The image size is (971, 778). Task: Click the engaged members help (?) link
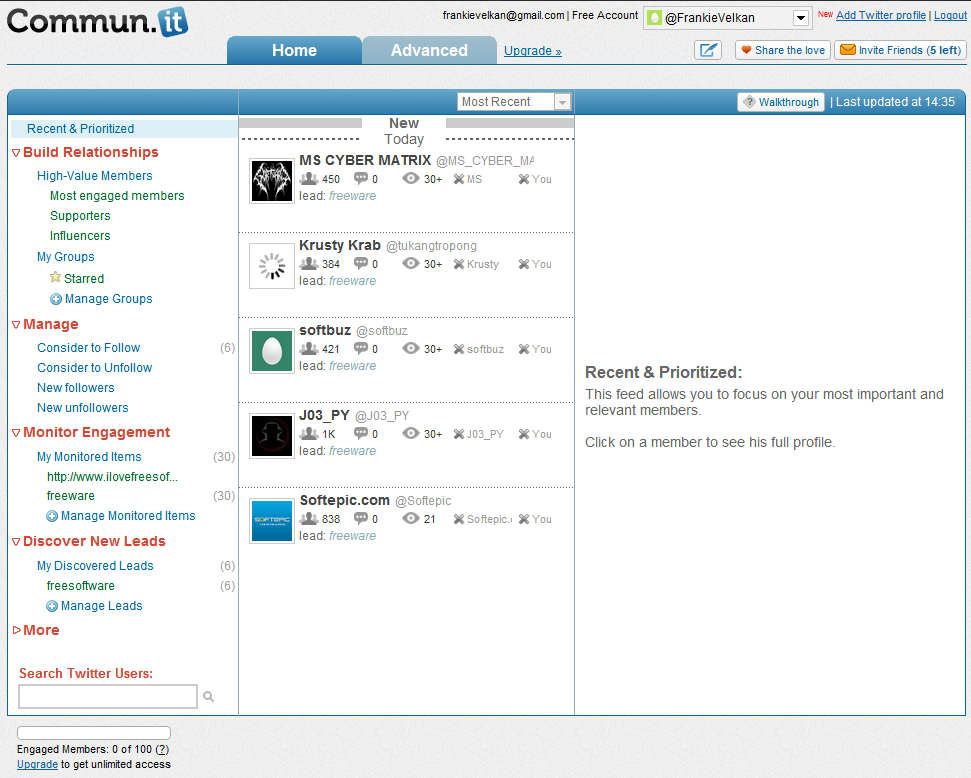[162, 749]
